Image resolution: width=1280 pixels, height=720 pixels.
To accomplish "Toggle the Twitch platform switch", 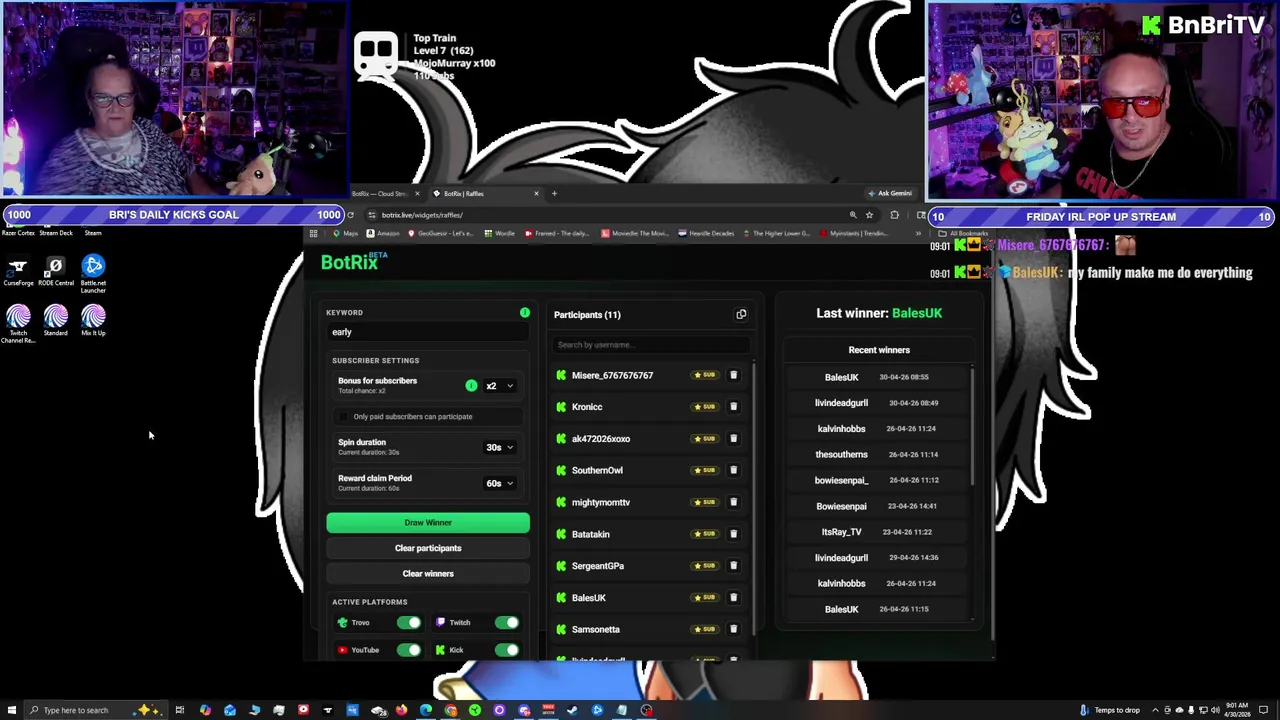I will [507, 623].
